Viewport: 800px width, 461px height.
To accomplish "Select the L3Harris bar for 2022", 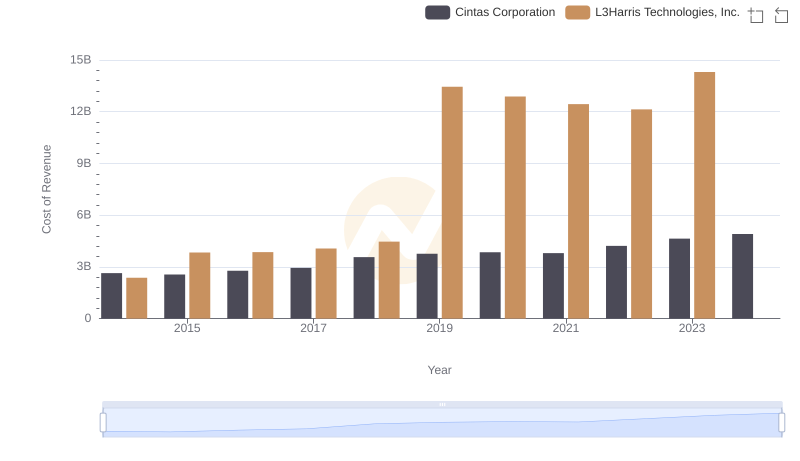I will point(641,214).
